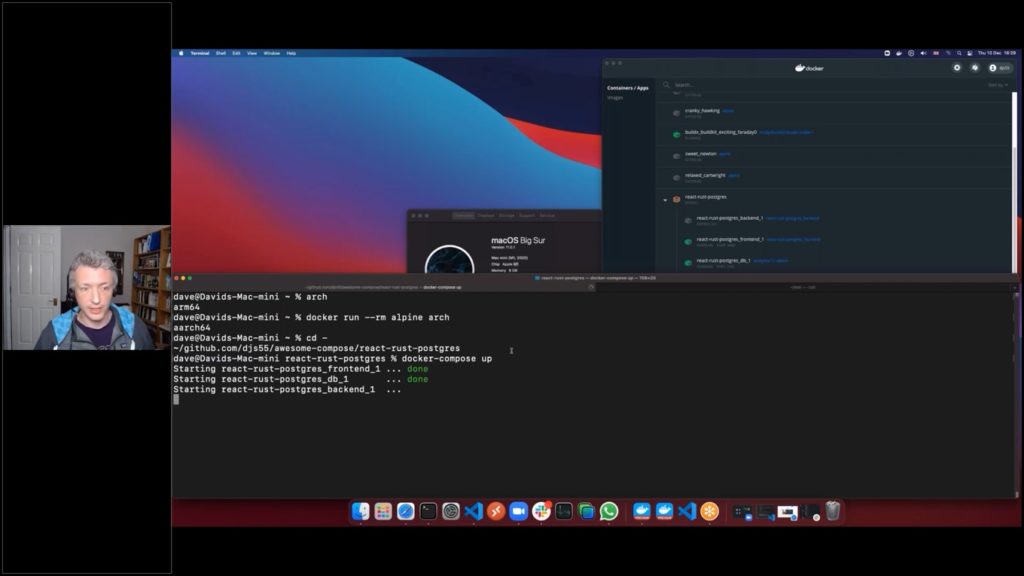The image size is (1024, 576).
Task: Click the Zoom app icon in the Dock
Action: [519, 512]
